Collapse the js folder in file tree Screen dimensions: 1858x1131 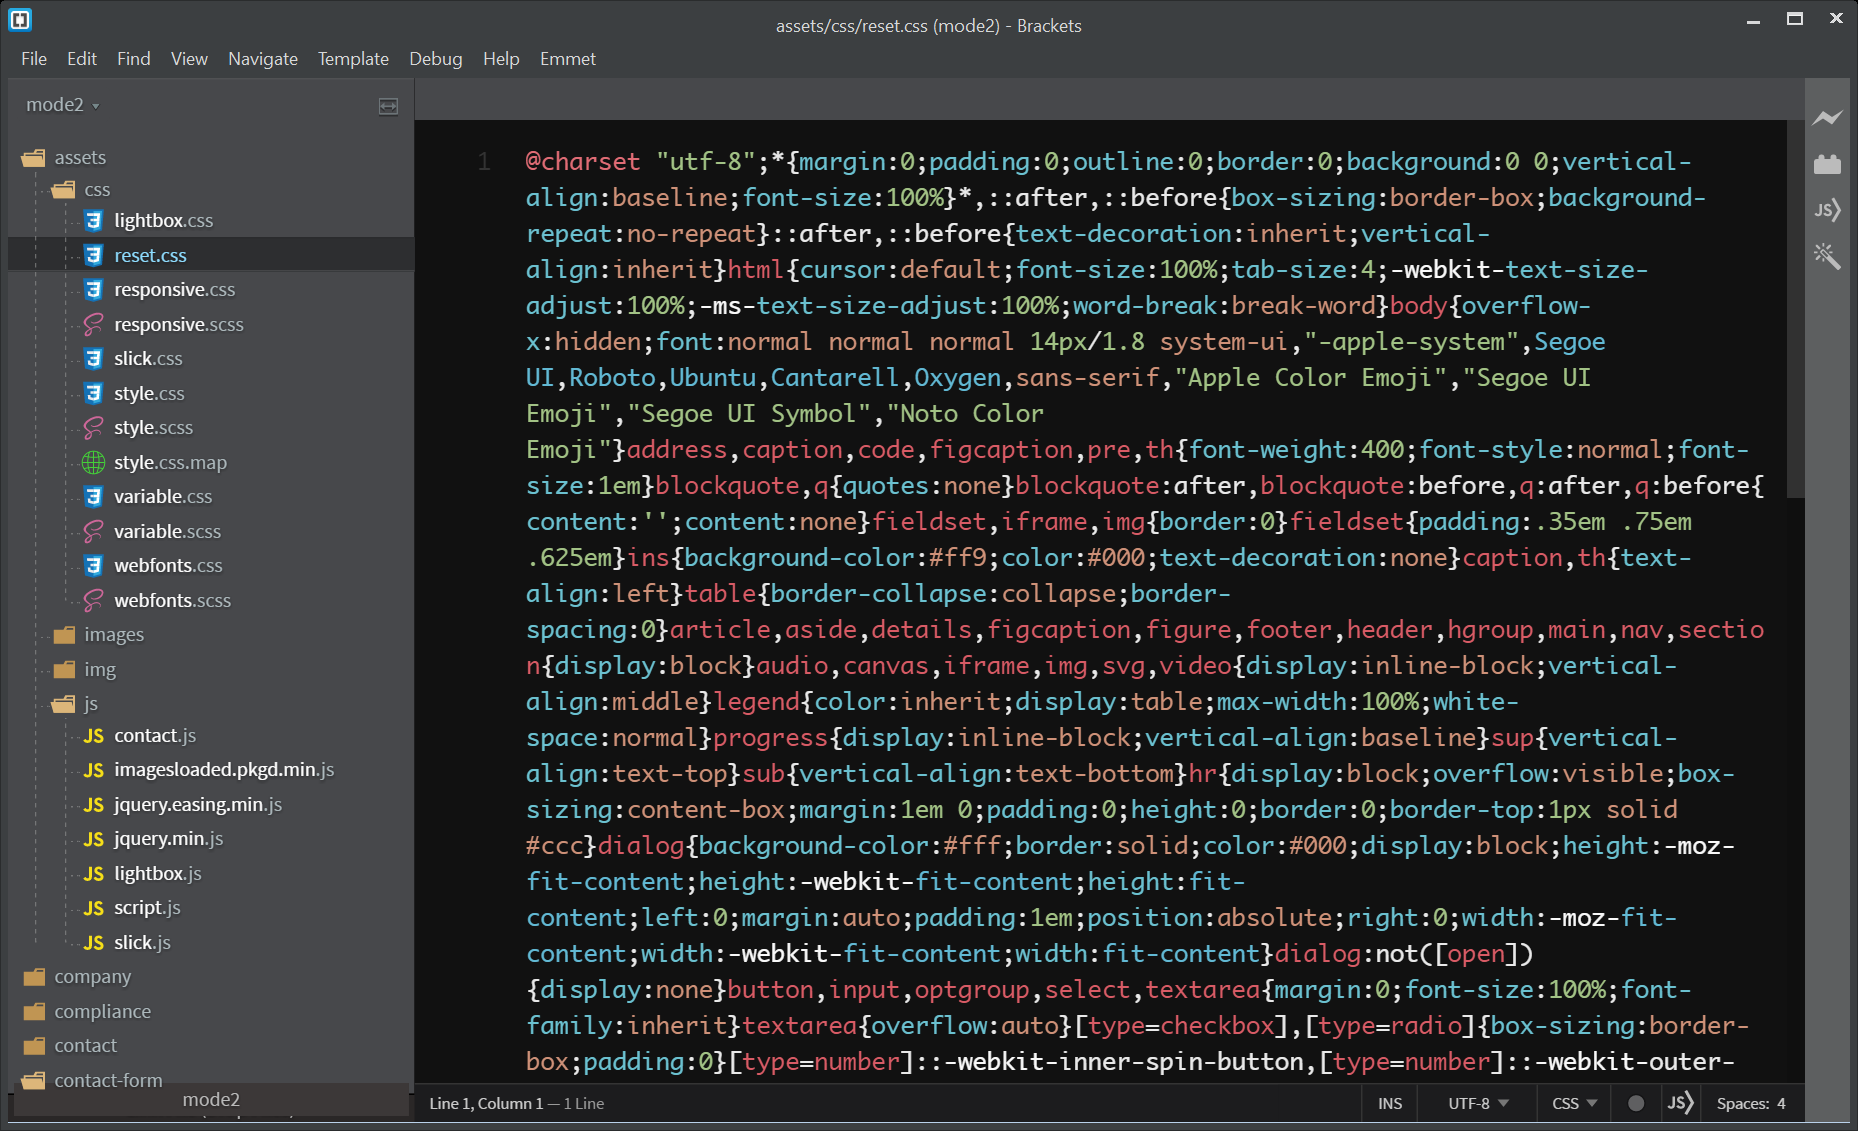(x=90, y=704)
